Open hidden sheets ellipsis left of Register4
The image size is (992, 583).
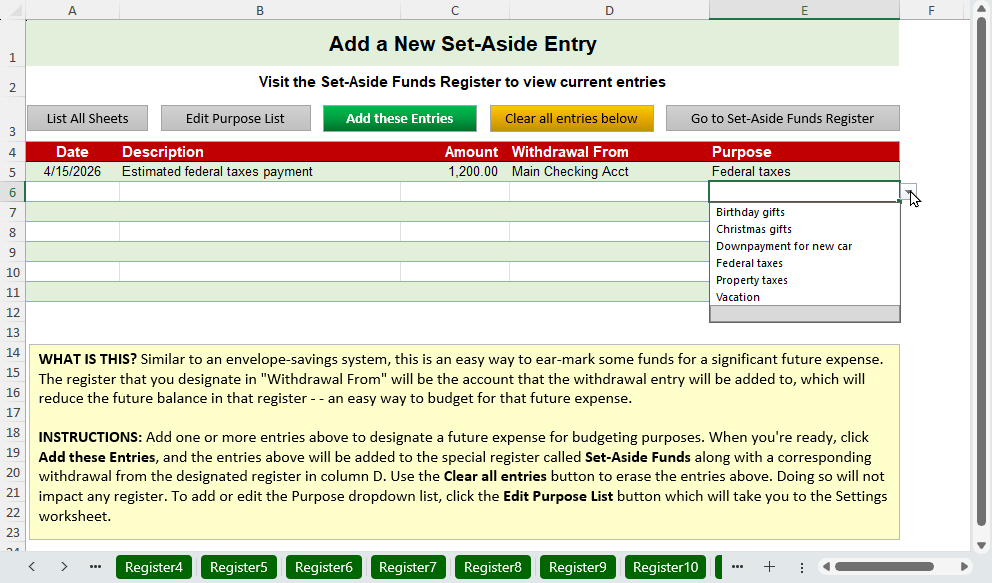pos(96,567)
